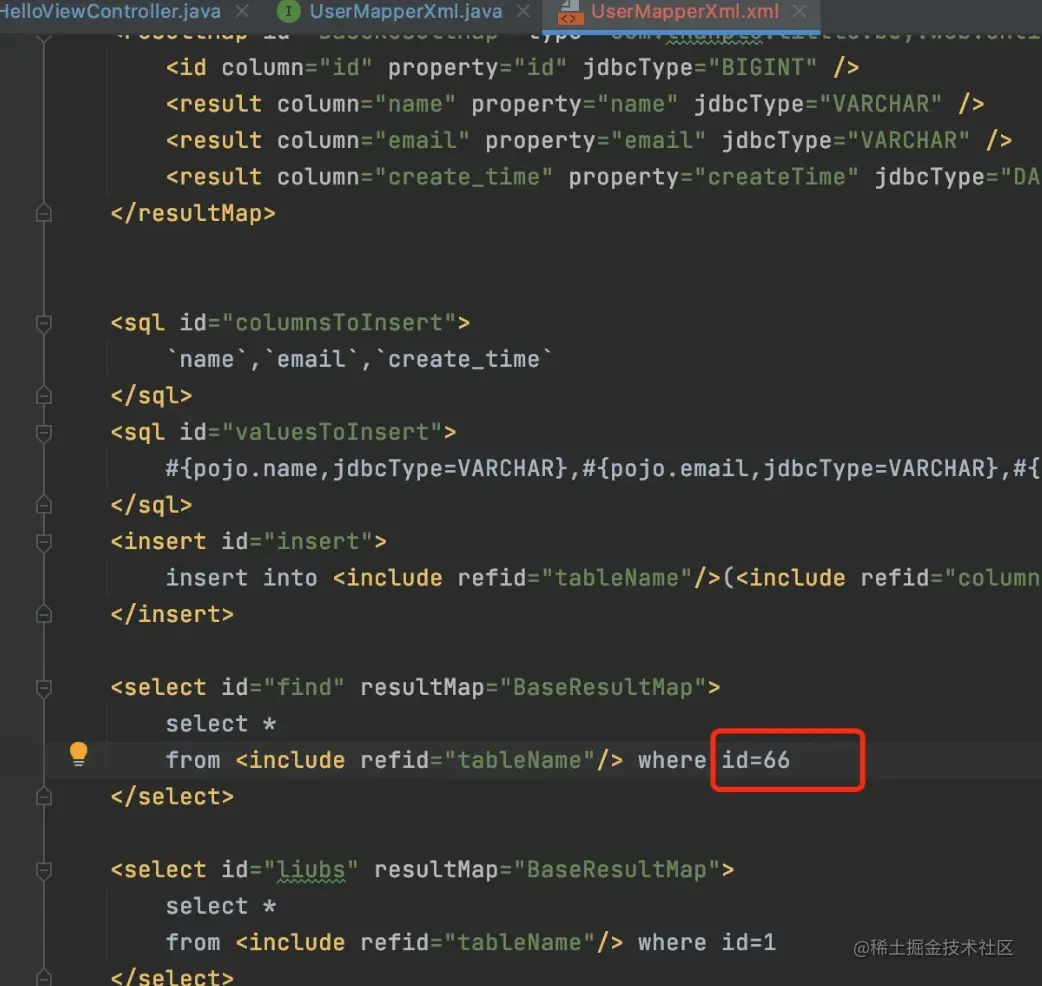Fold the find select block
Image resolution: width=1042 pixels, height=986 pixels.
(44, 688)
